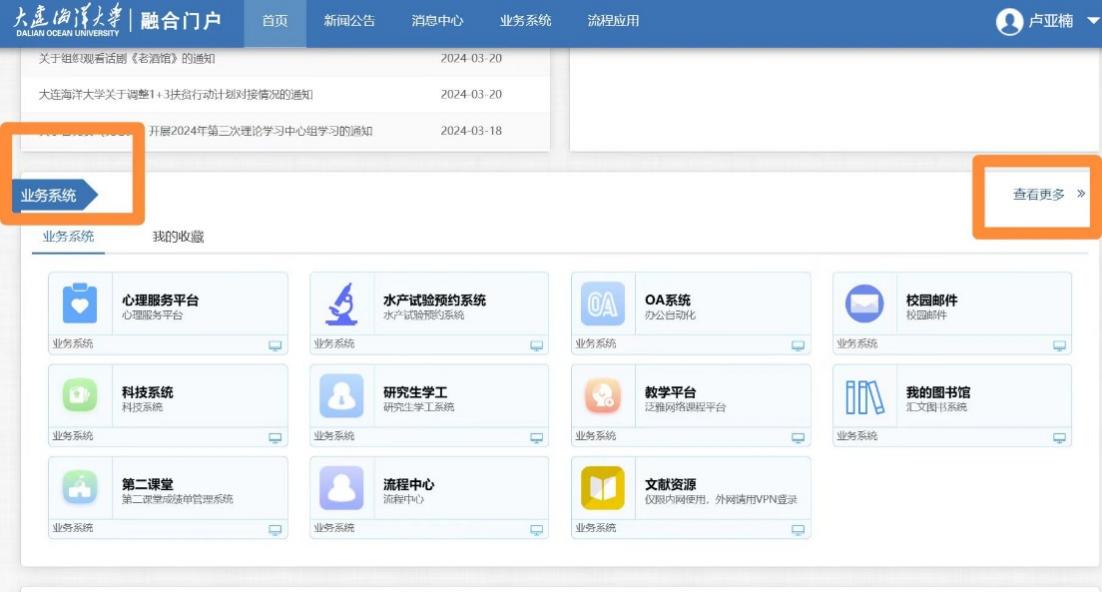This screenshot has height=592, width=1102.
Task: Open the yellow 文献资源 book icon
Action: coord(602,488)
